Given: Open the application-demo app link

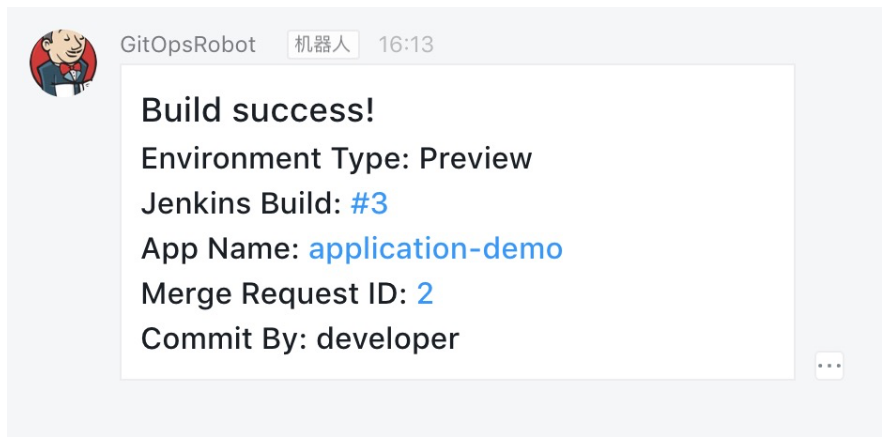Looking at the screenshot, I should click(x=436, y=248).
